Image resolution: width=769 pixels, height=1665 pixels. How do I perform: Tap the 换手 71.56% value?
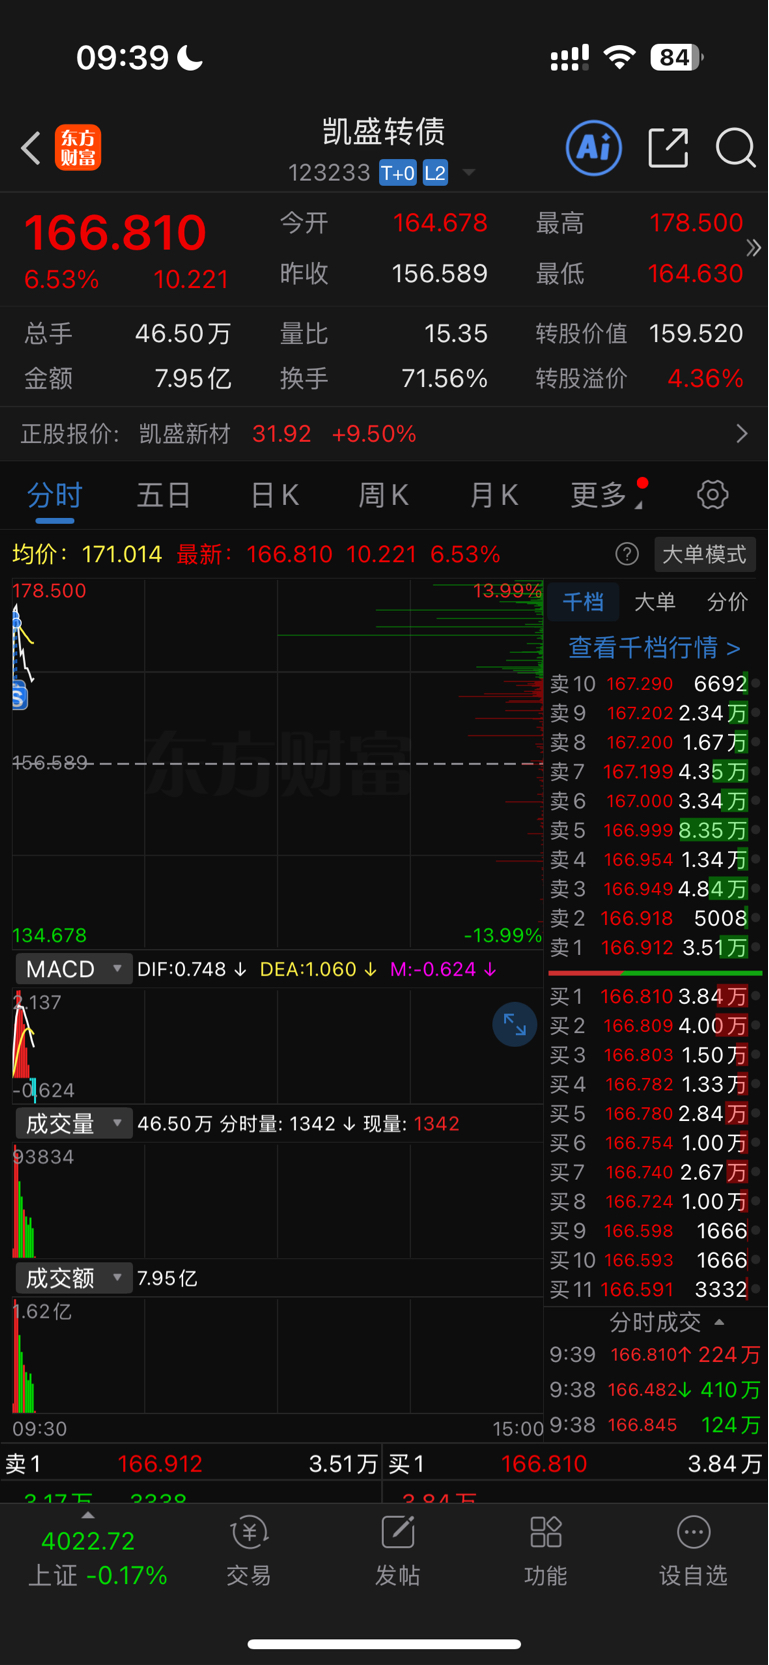(444, 379)
